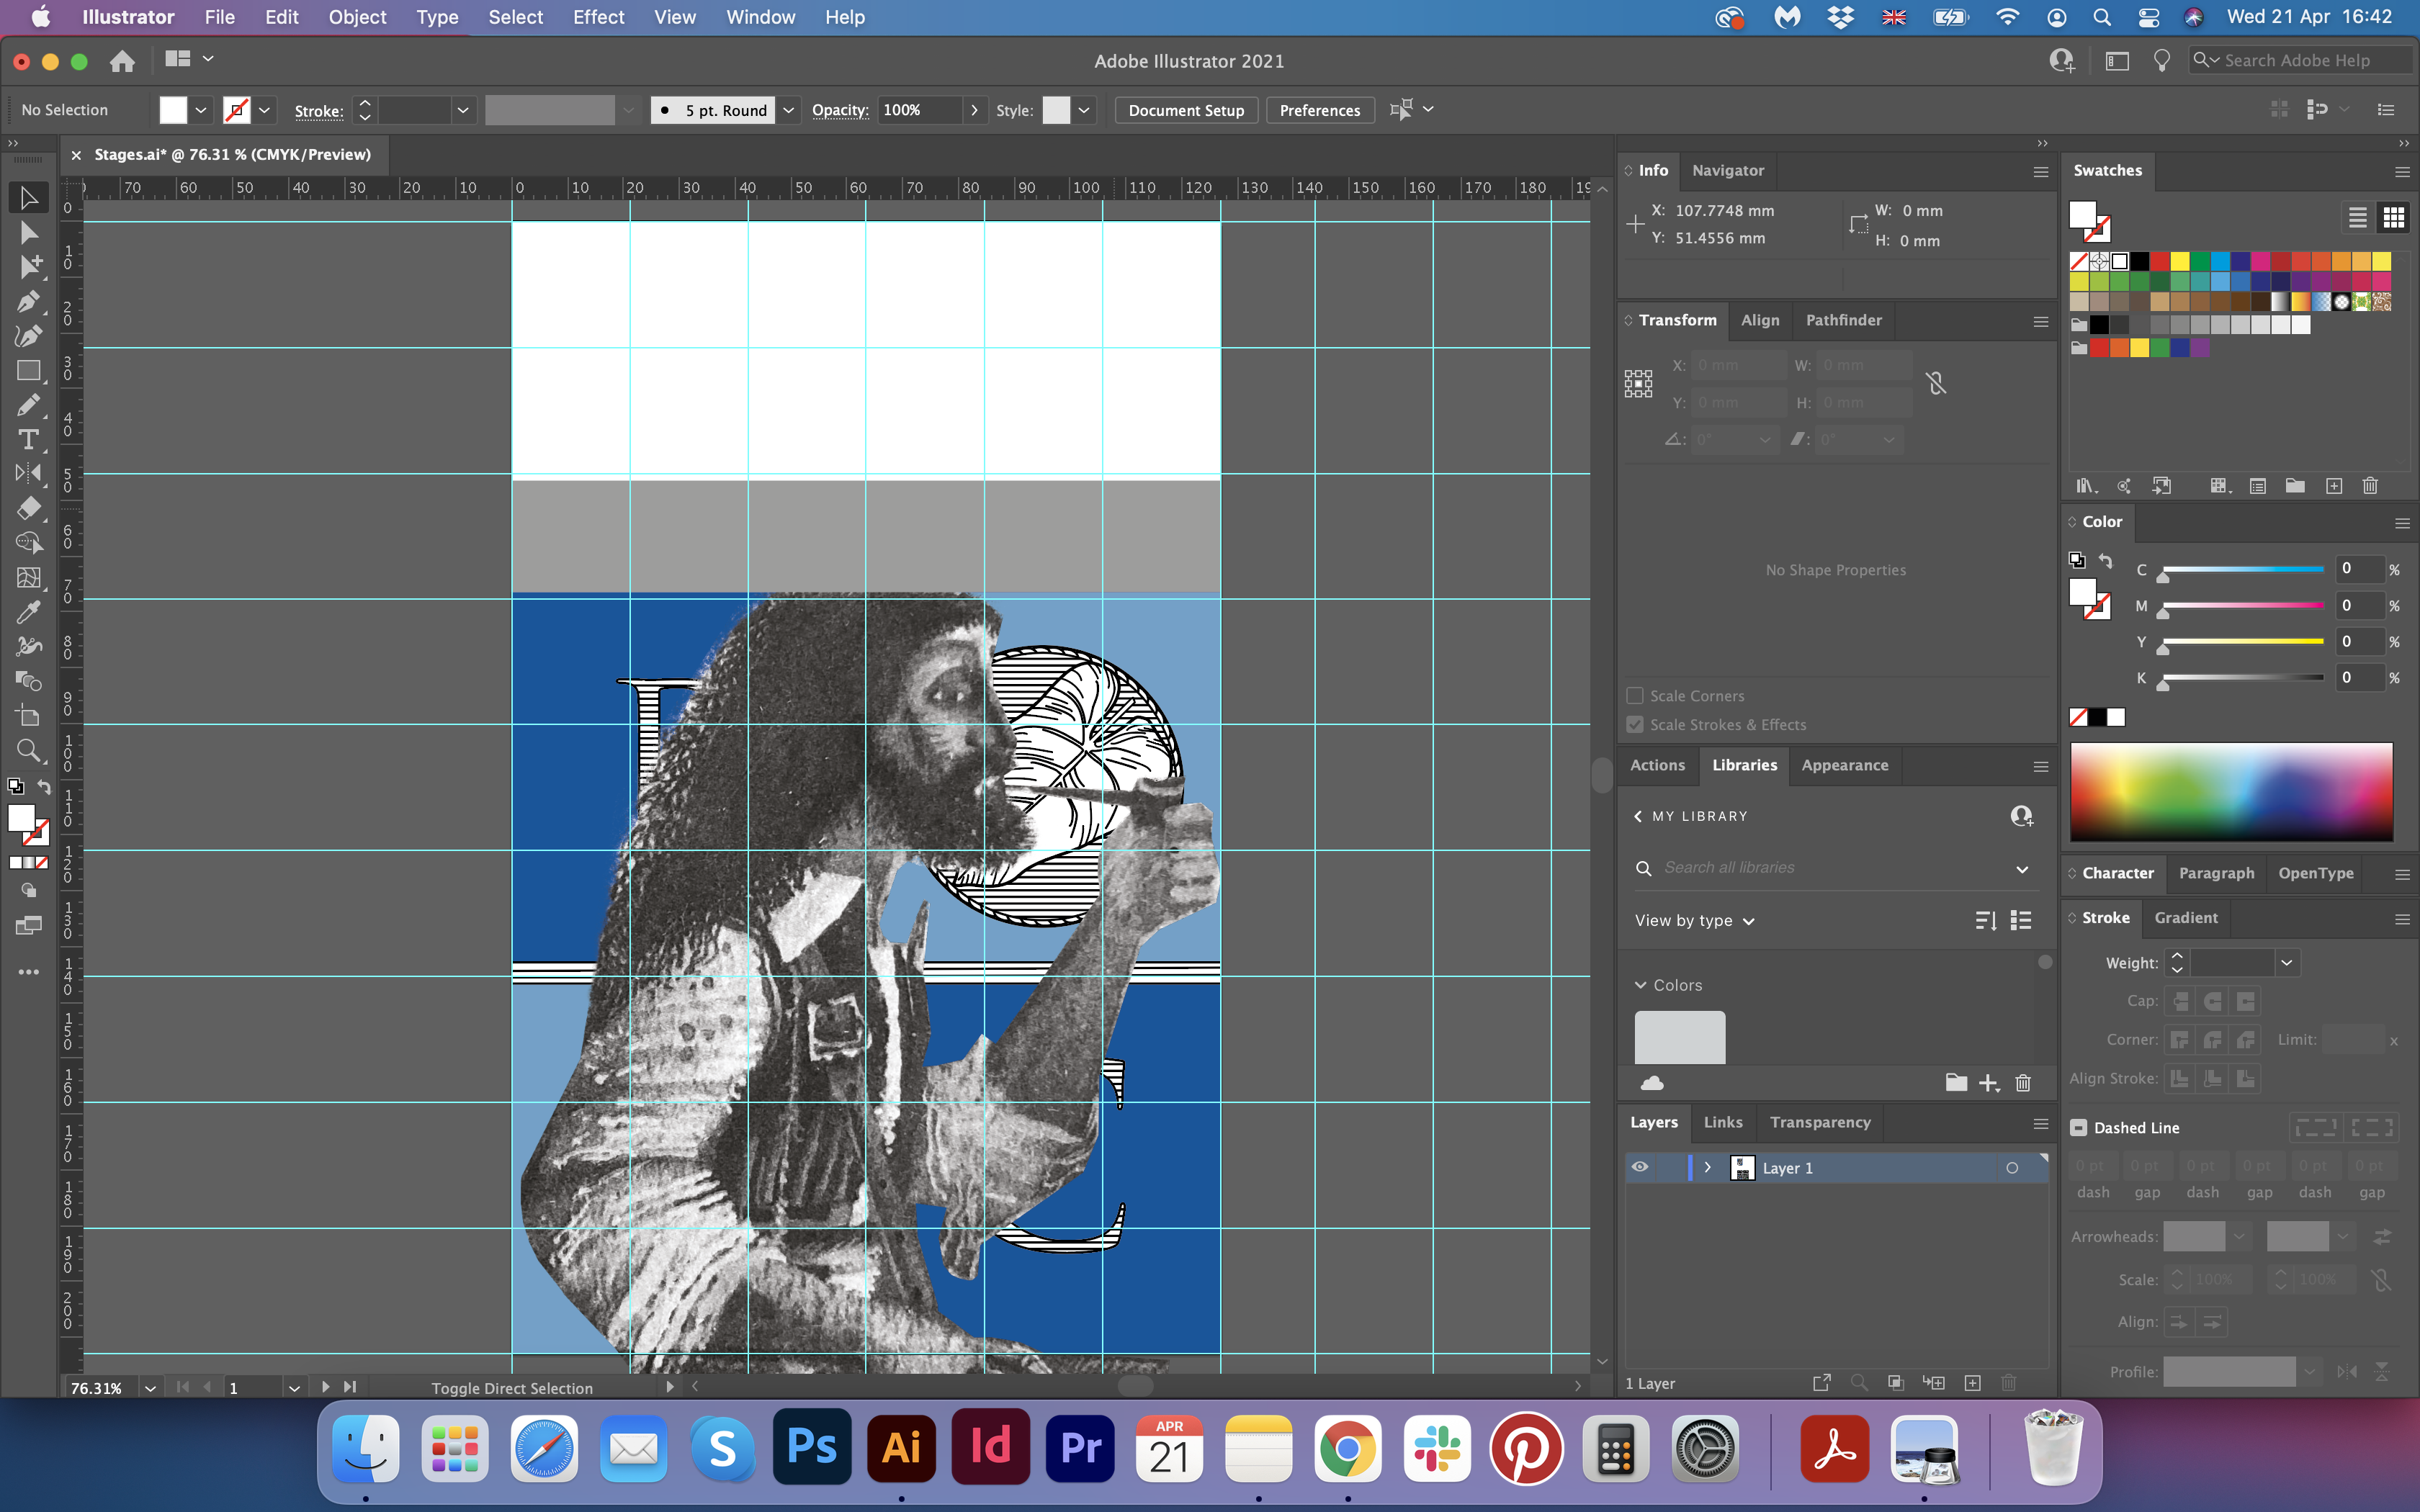Image resolution: width=2420 pixels, height=1512 pixels.
Task: Click the color spectrum bar
Action: (x=2231, y=791)
